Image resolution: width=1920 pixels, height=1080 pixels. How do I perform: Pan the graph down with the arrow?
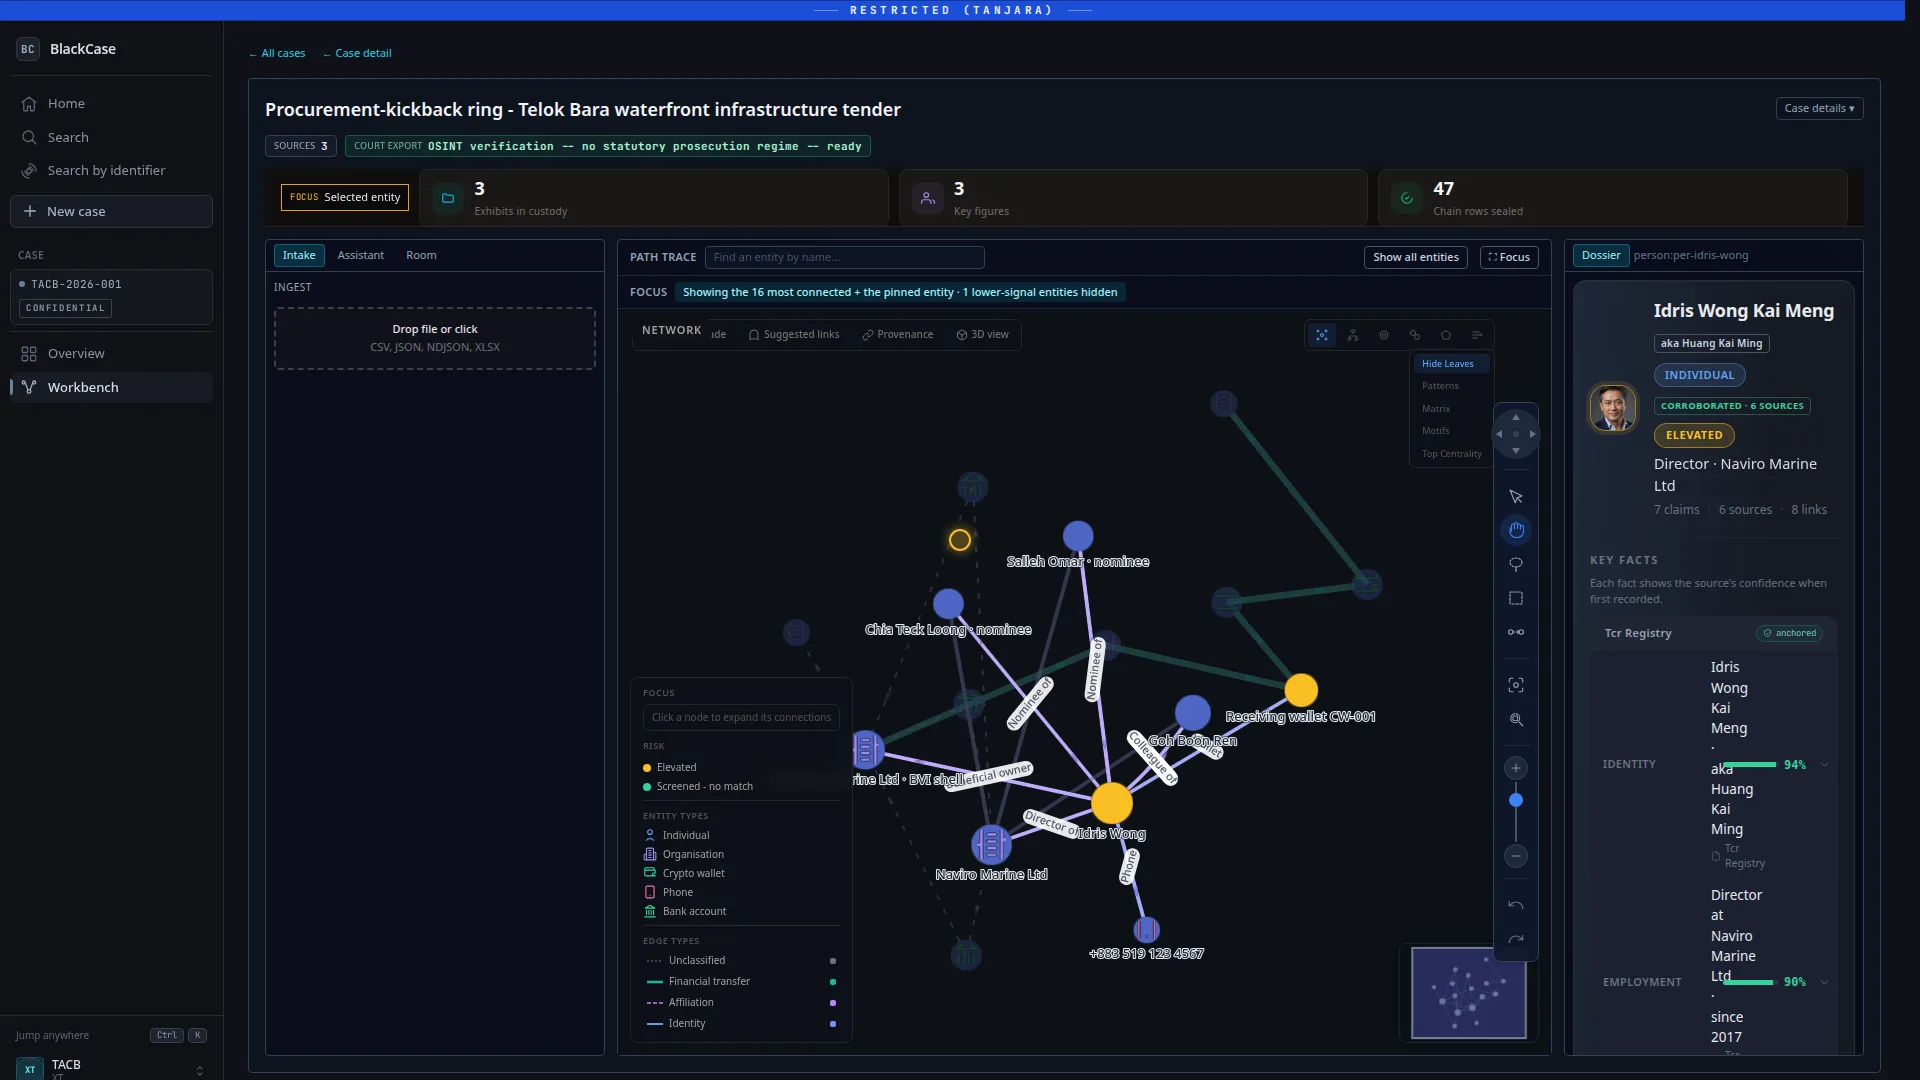point(1516,451)
